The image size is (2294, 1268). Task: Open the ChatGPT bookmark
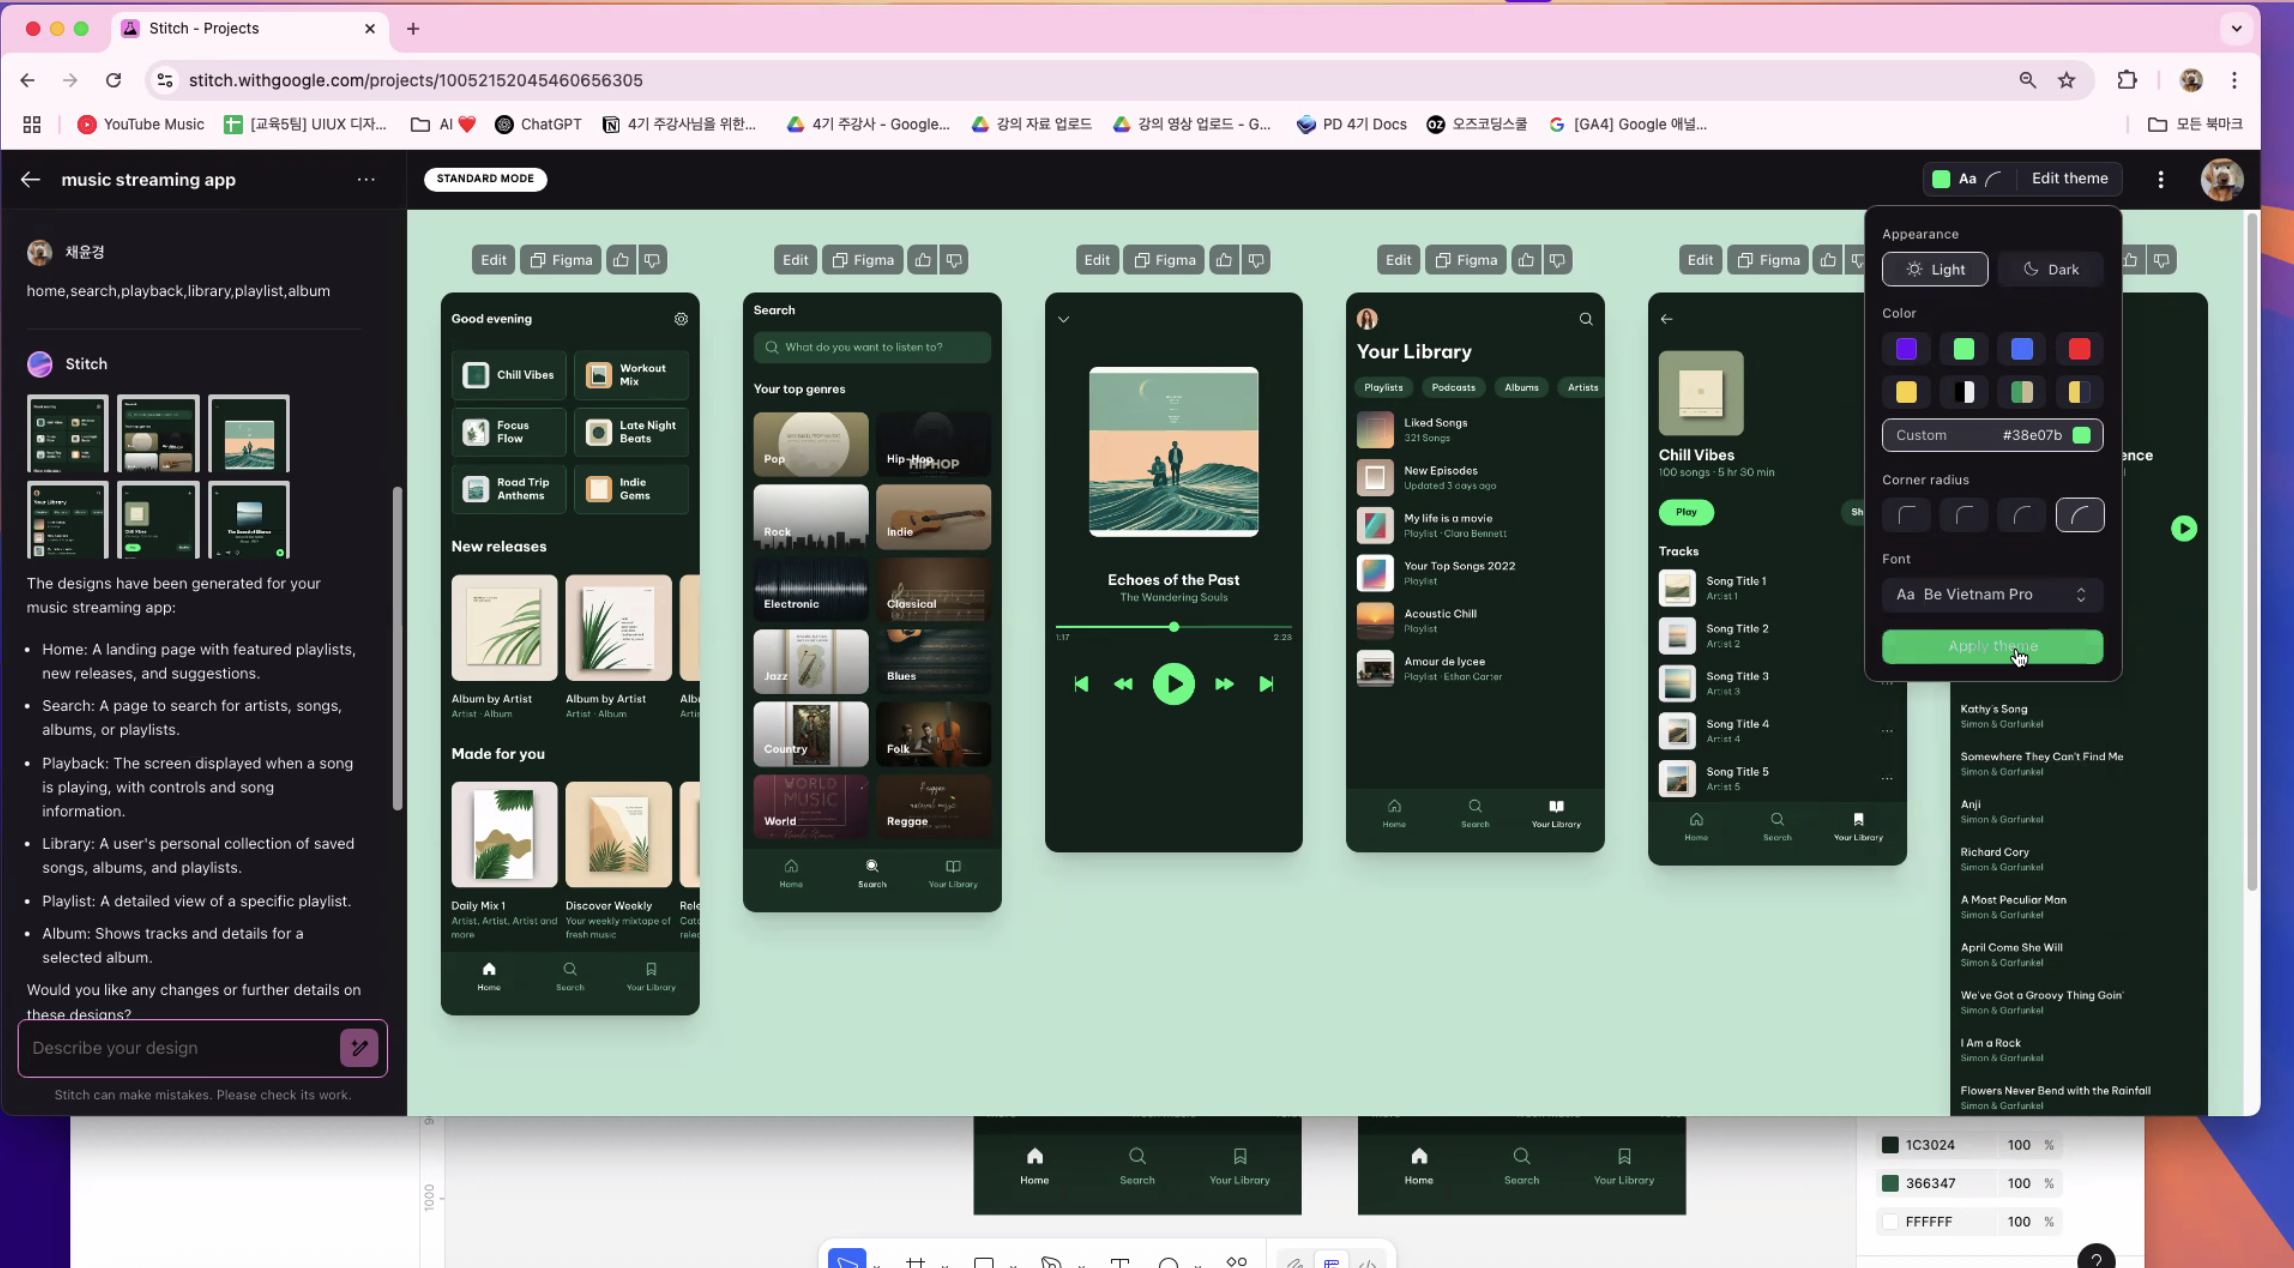tap(538, 124)
